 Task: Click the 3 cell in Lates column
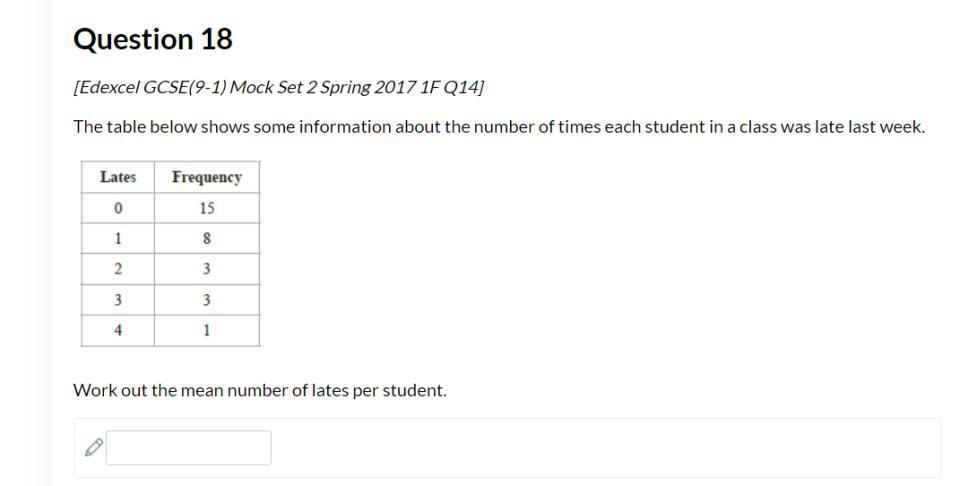tap(118, 300)
